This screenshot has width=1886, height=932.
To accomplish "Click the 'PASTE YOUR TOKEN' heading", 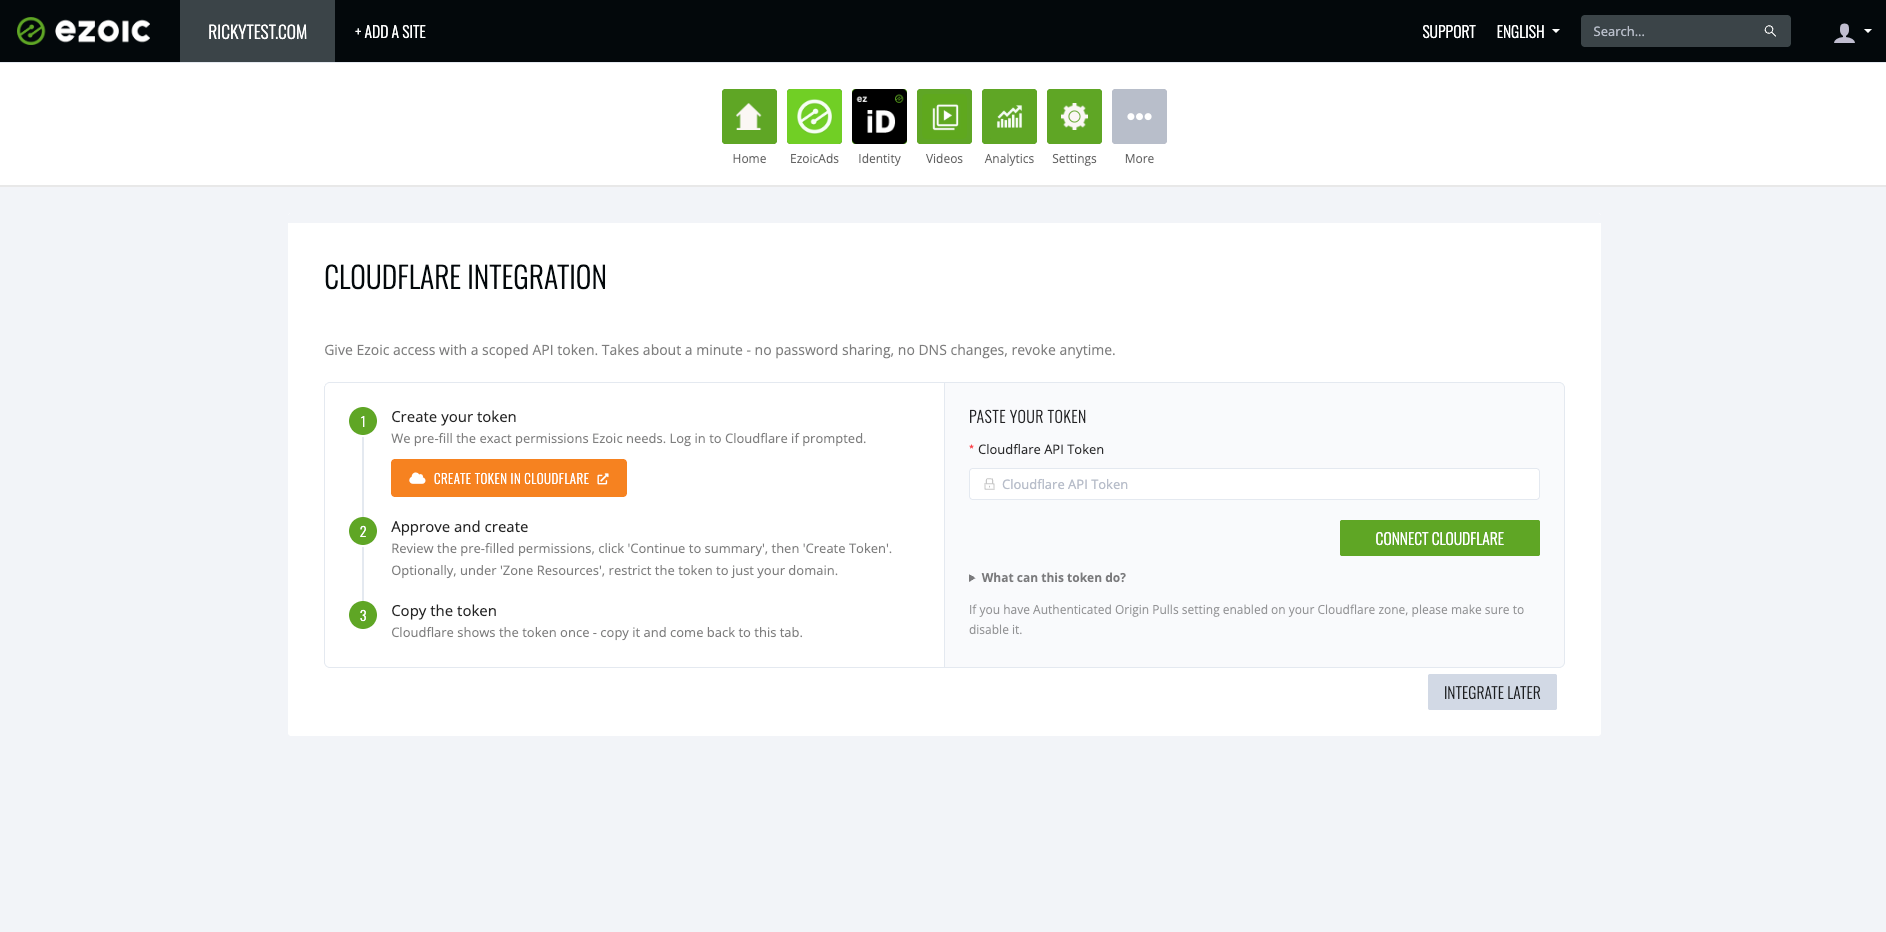I will tap(1027, 417).
